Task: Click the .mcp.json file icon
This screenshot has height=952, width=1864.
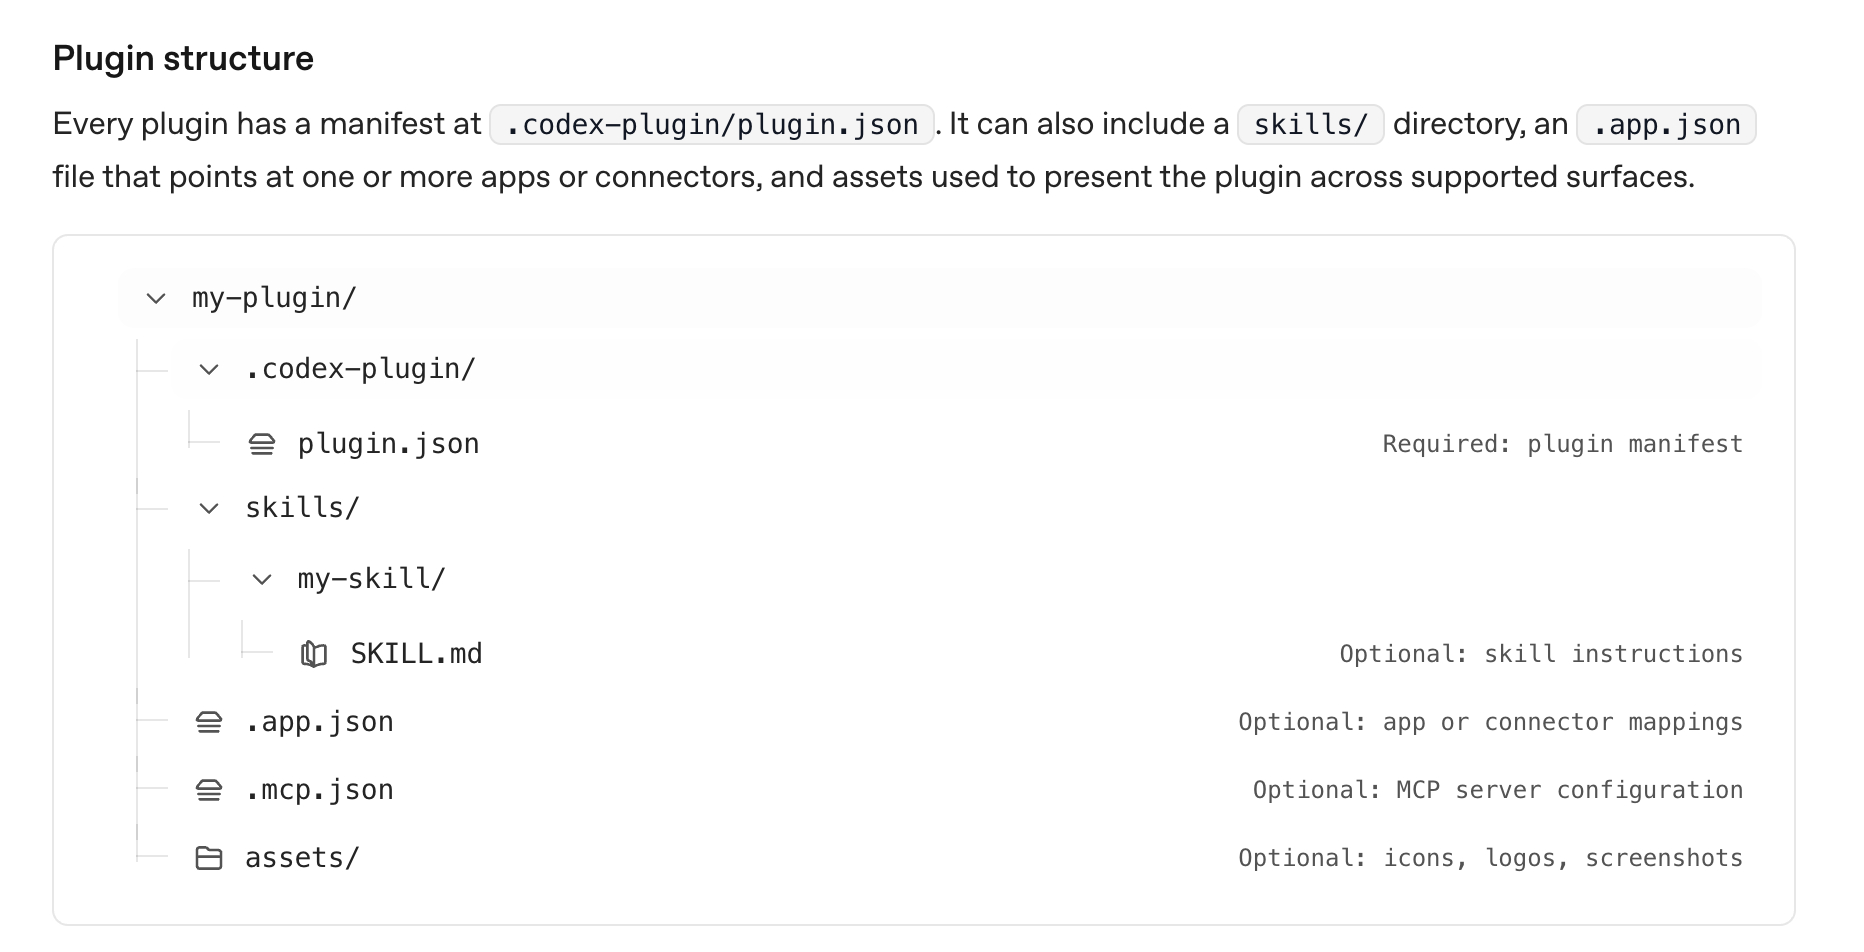Action: coord(209,790)
